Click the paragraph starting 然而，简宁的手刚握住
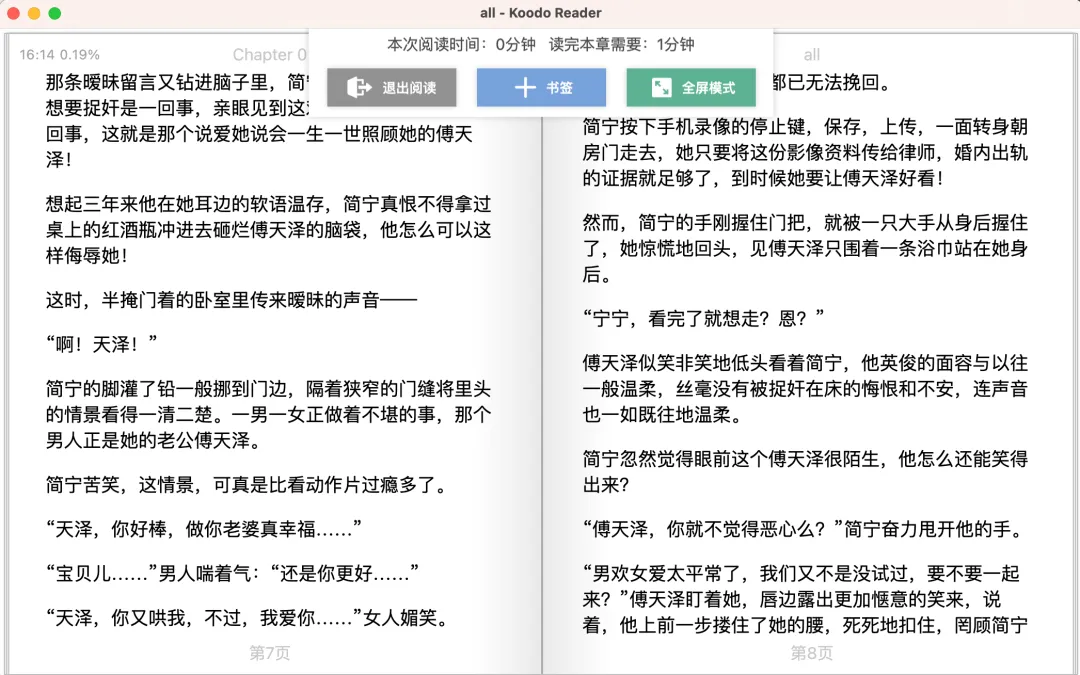1080x675 pixels. tap(805, 248)
